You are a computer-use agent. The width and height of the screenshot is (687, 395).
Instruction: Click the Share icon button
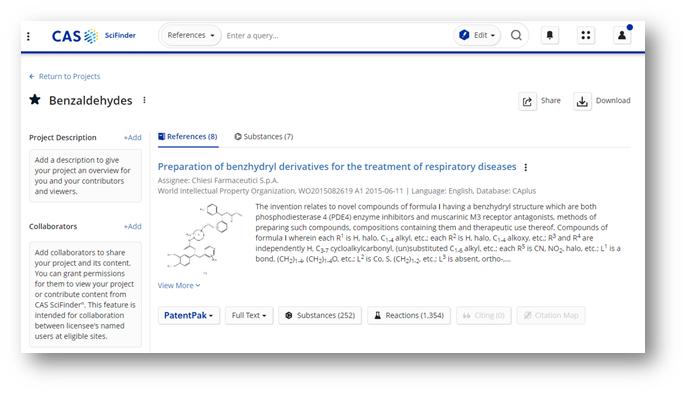click(527, 101)
